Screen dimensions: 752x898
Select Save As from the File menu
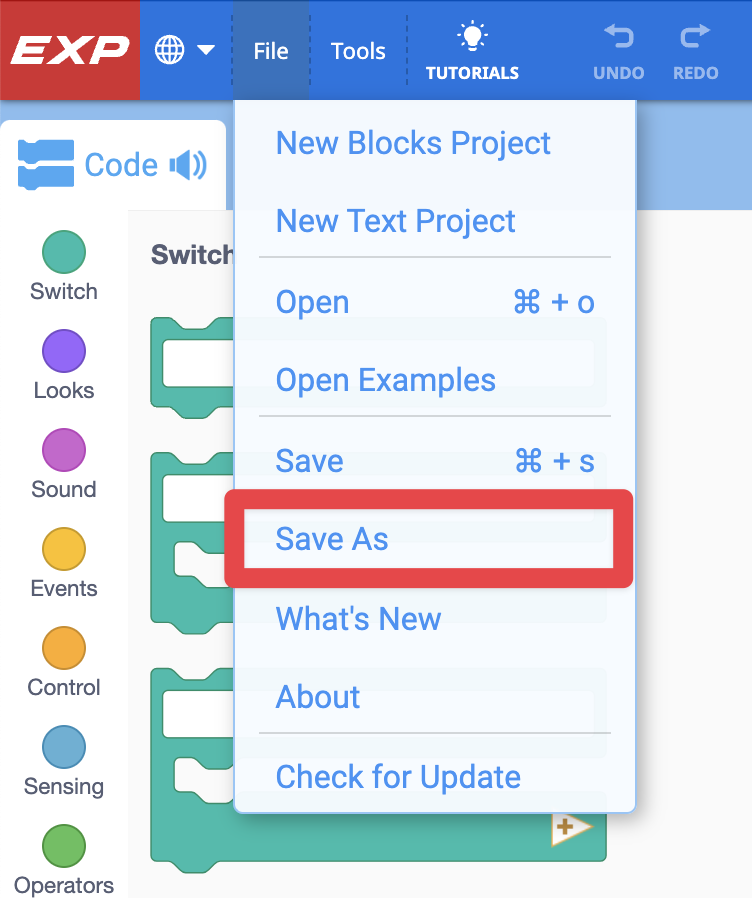pyautogui.click(x=331, y=539)
